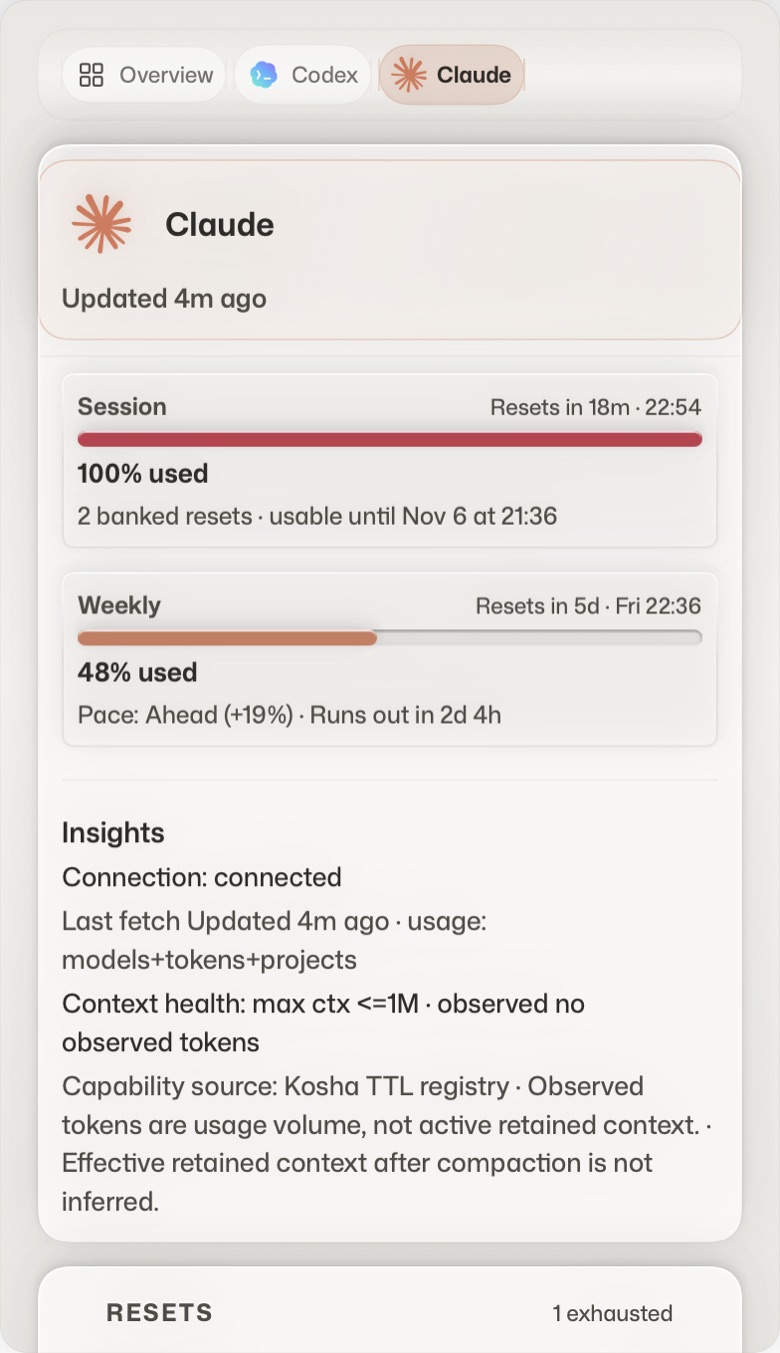Click the Updated 4m ago status text

pyautogui.click(x=164, y=299)
